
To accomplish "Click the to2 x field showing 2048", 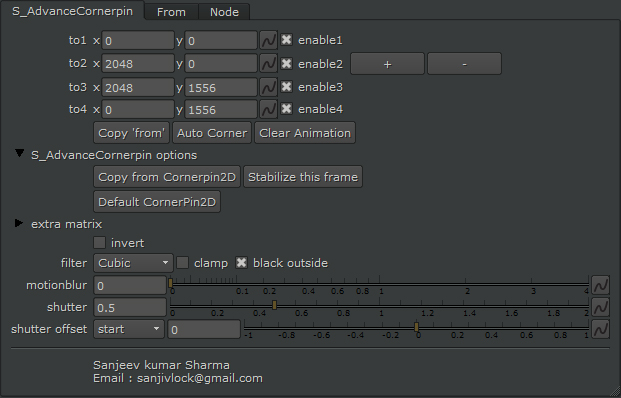I will [x=138, y=63].
